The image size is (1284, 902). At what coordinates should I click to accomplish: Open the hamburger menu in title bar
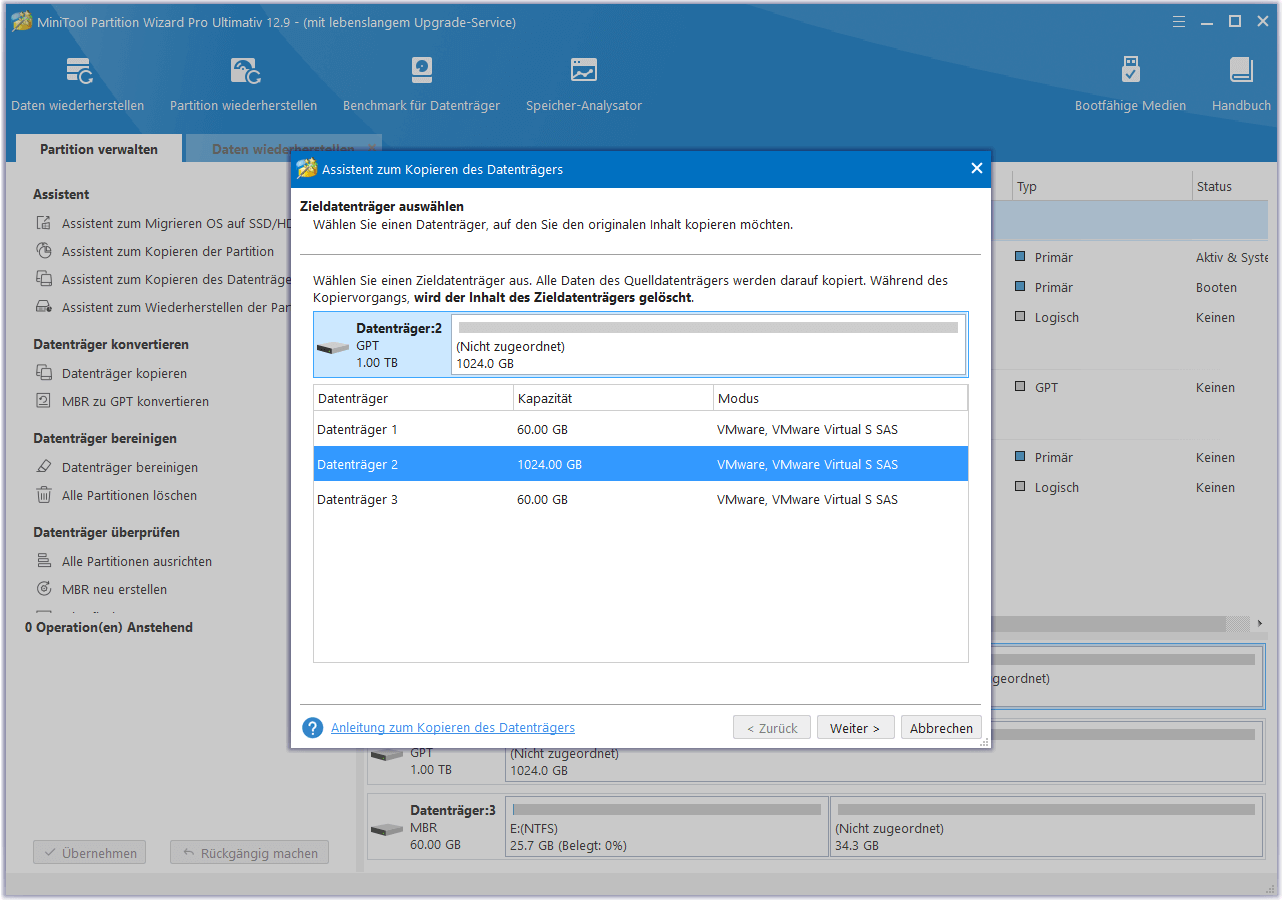[x=1179, y=21]
